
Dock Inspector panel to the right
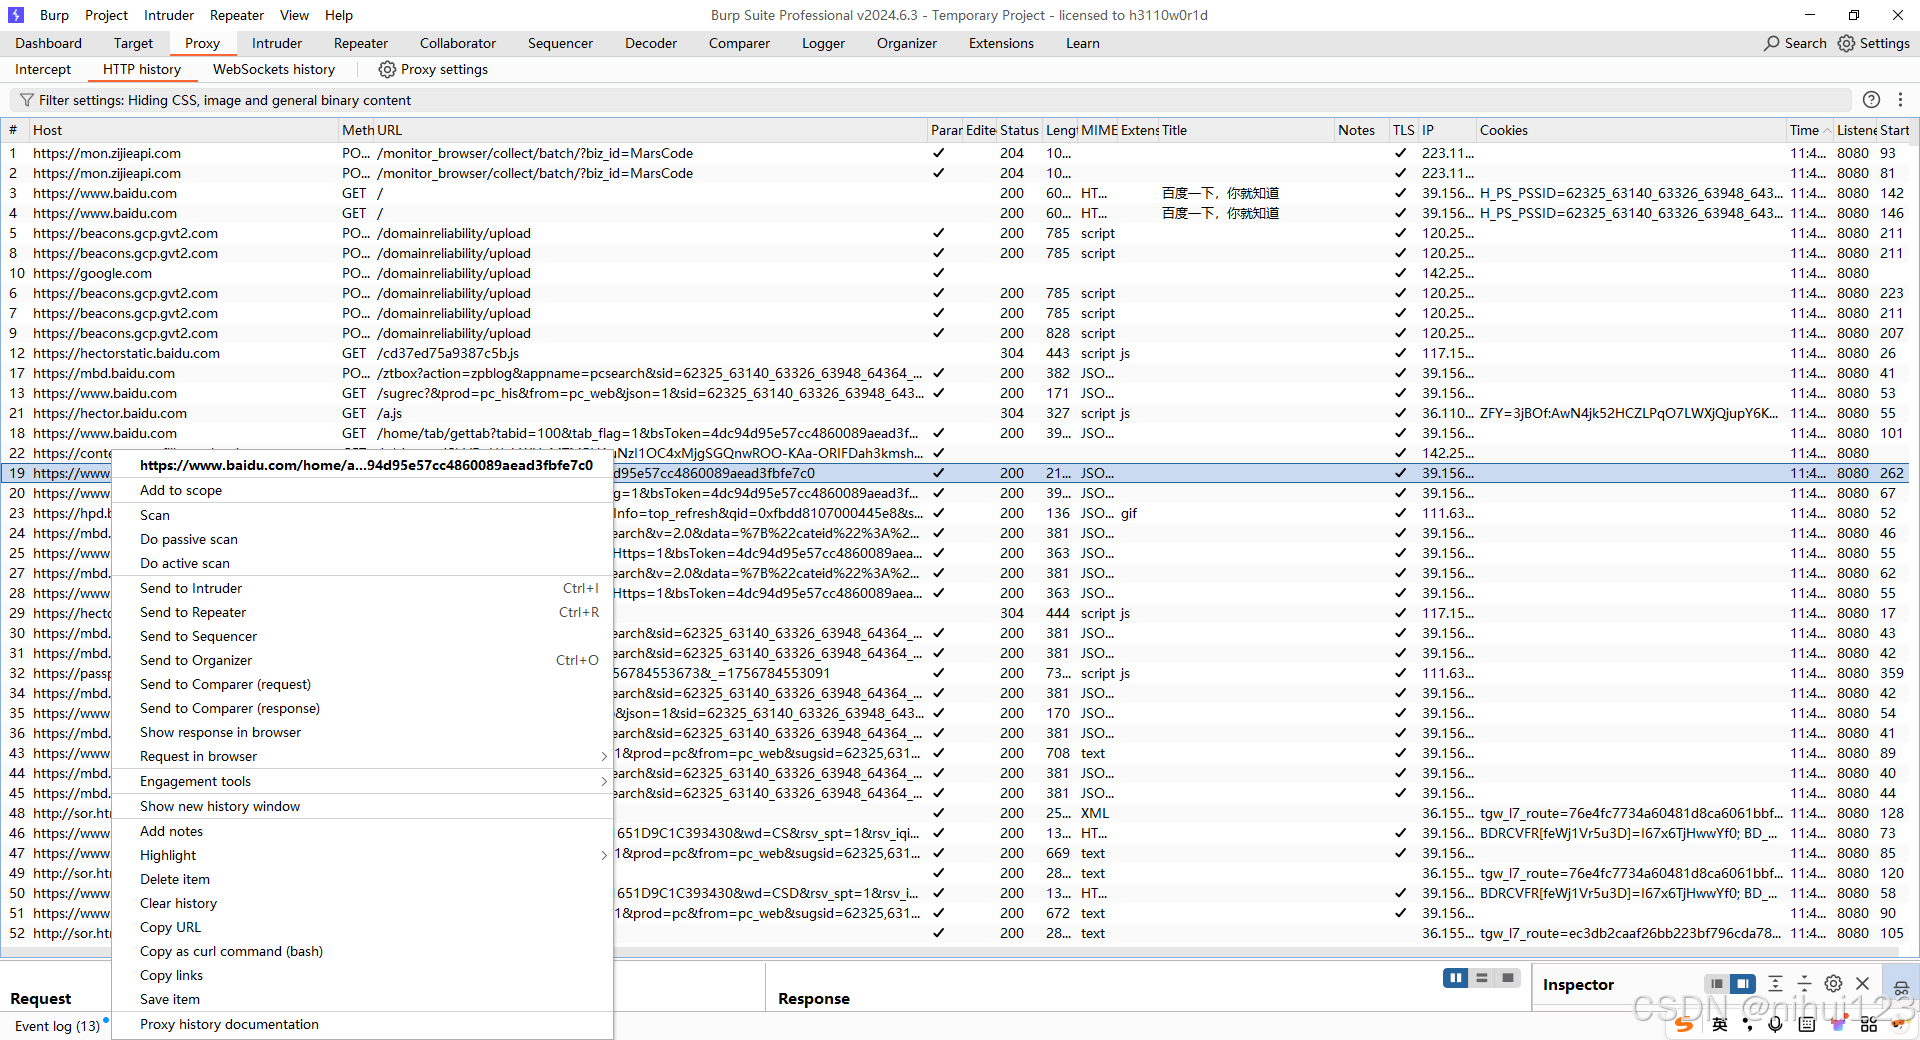pyautogui.click(x=1743, y=984)
